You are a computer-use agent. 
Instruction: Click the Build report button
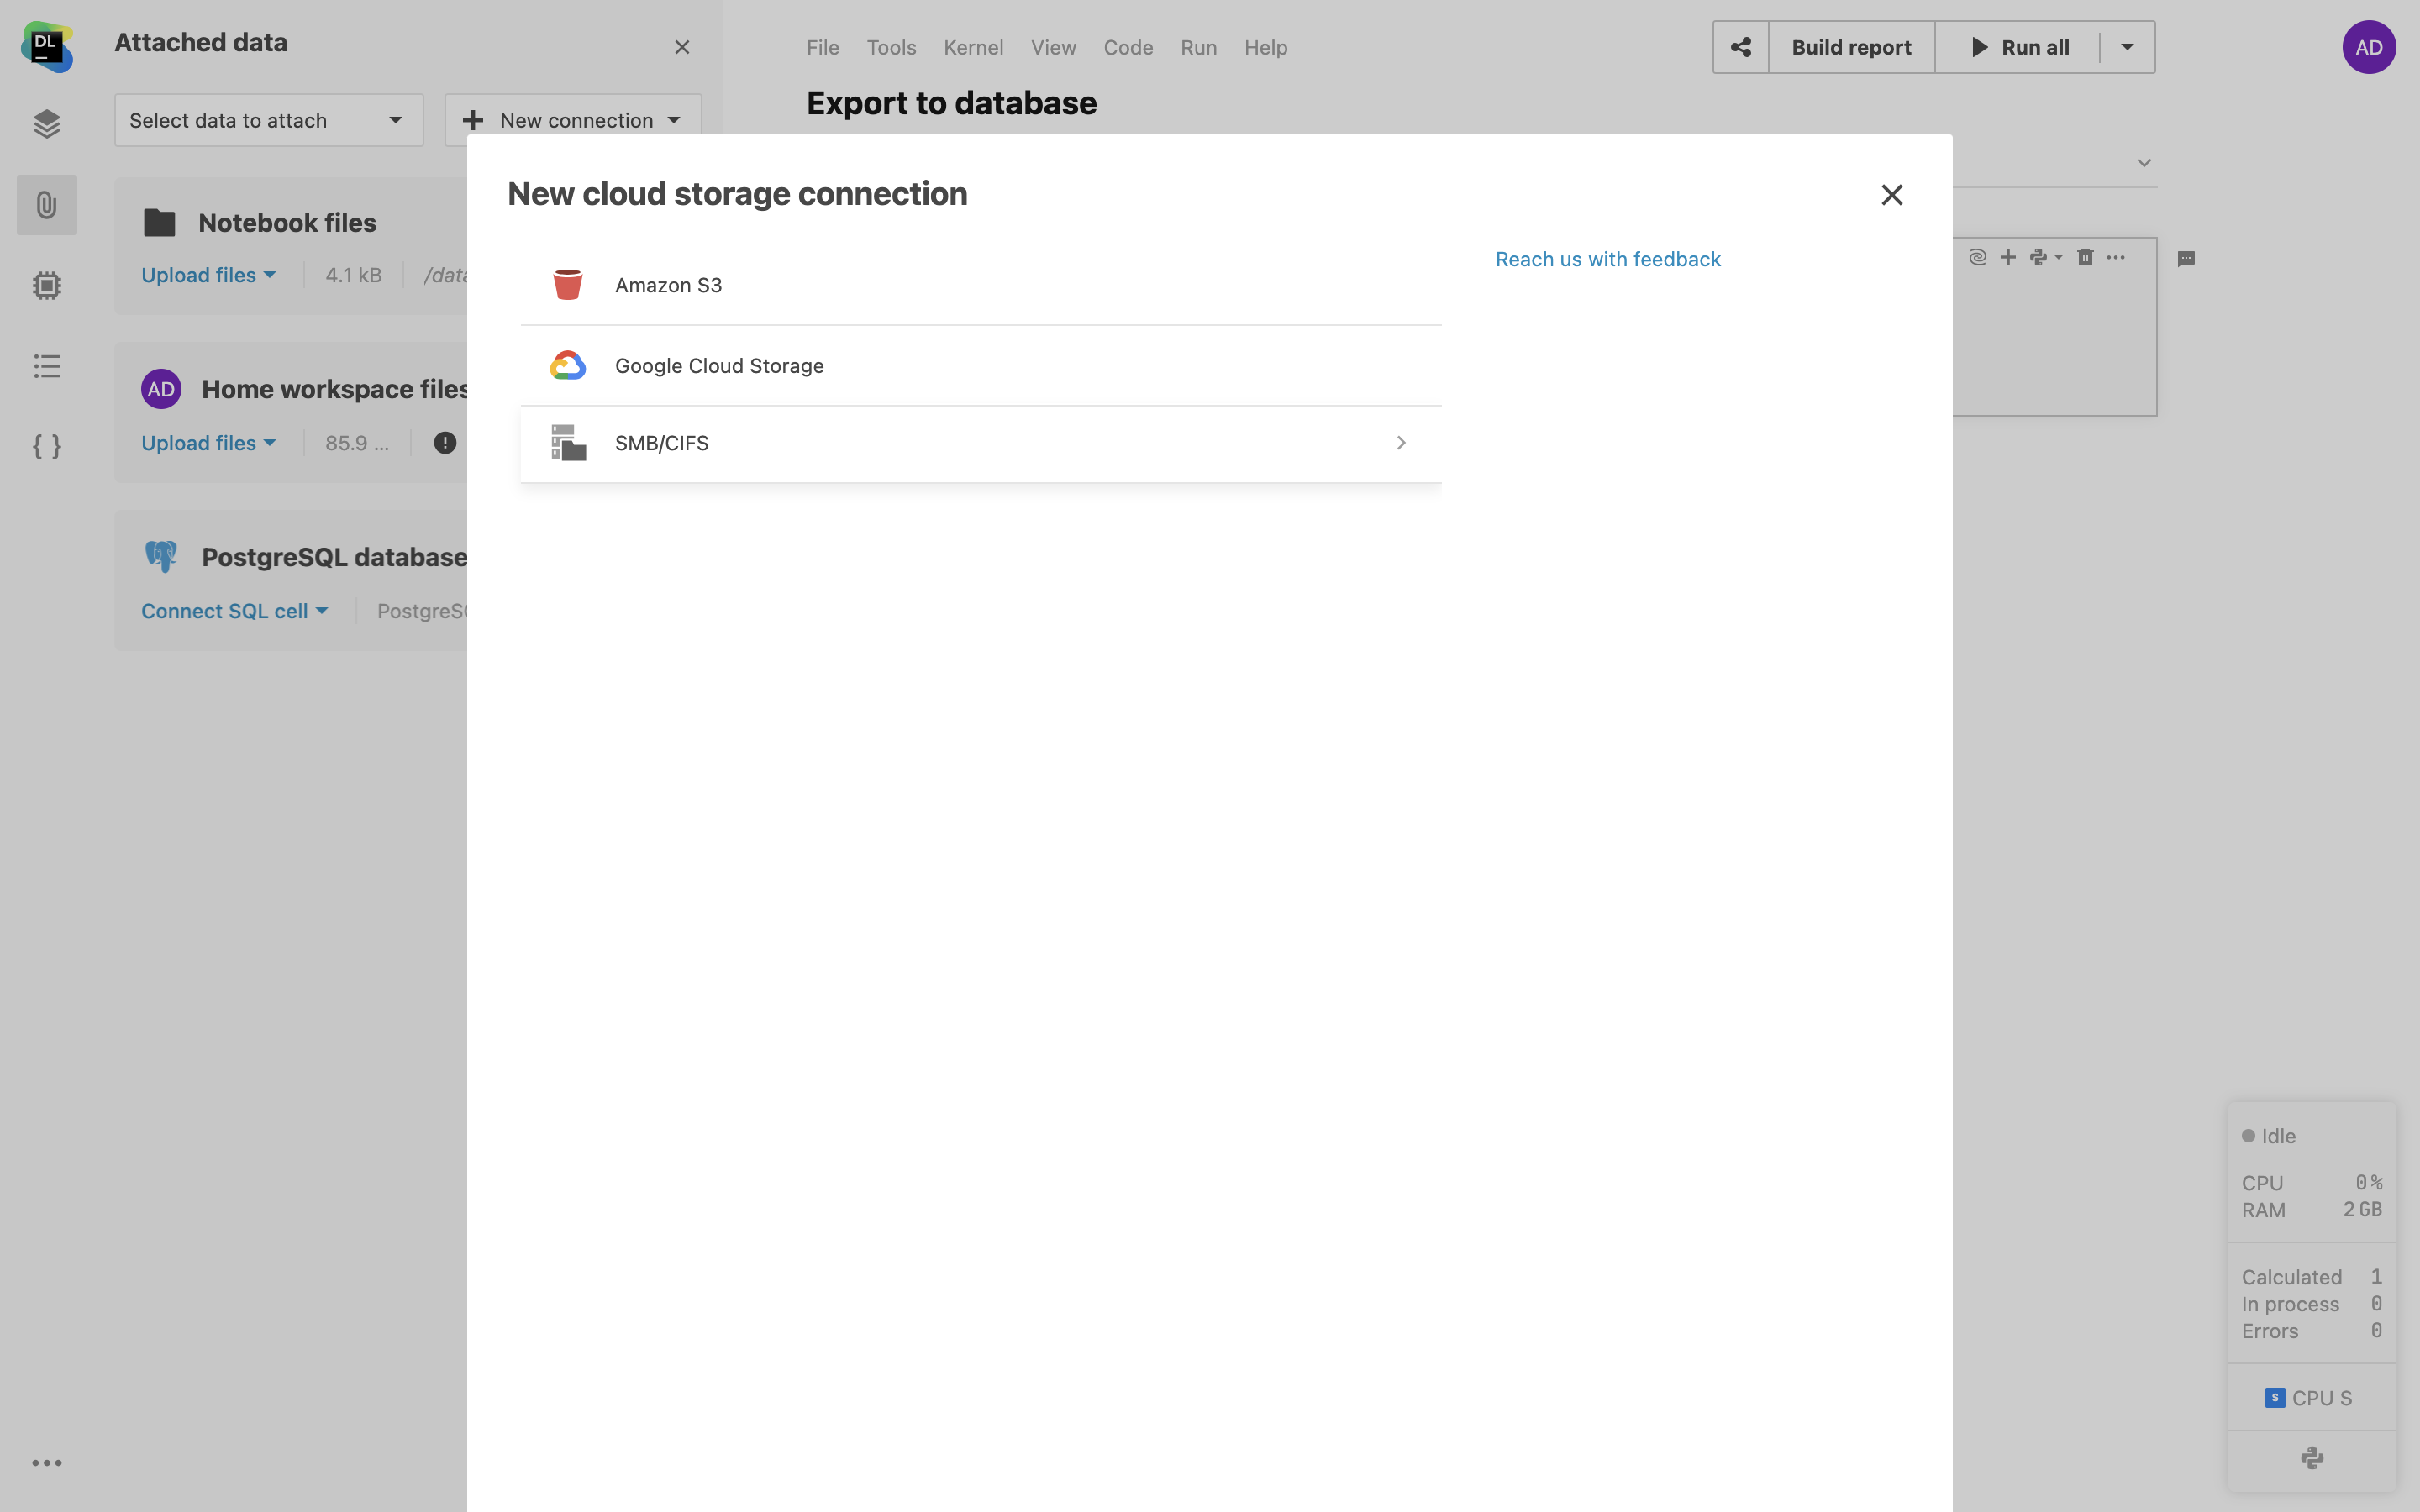coord(1851,47)
